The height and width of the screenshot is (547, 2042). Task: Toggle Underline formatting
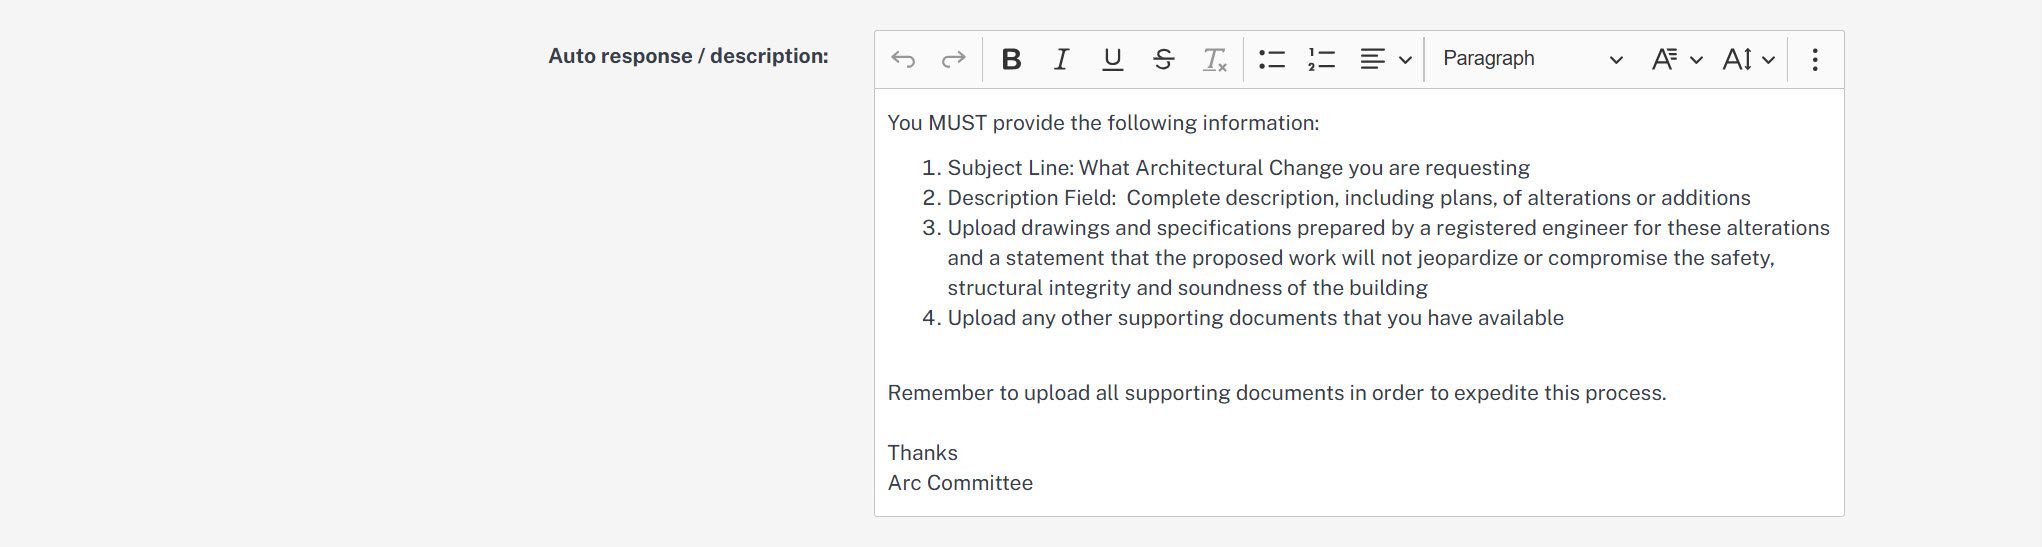point(1112,59)
